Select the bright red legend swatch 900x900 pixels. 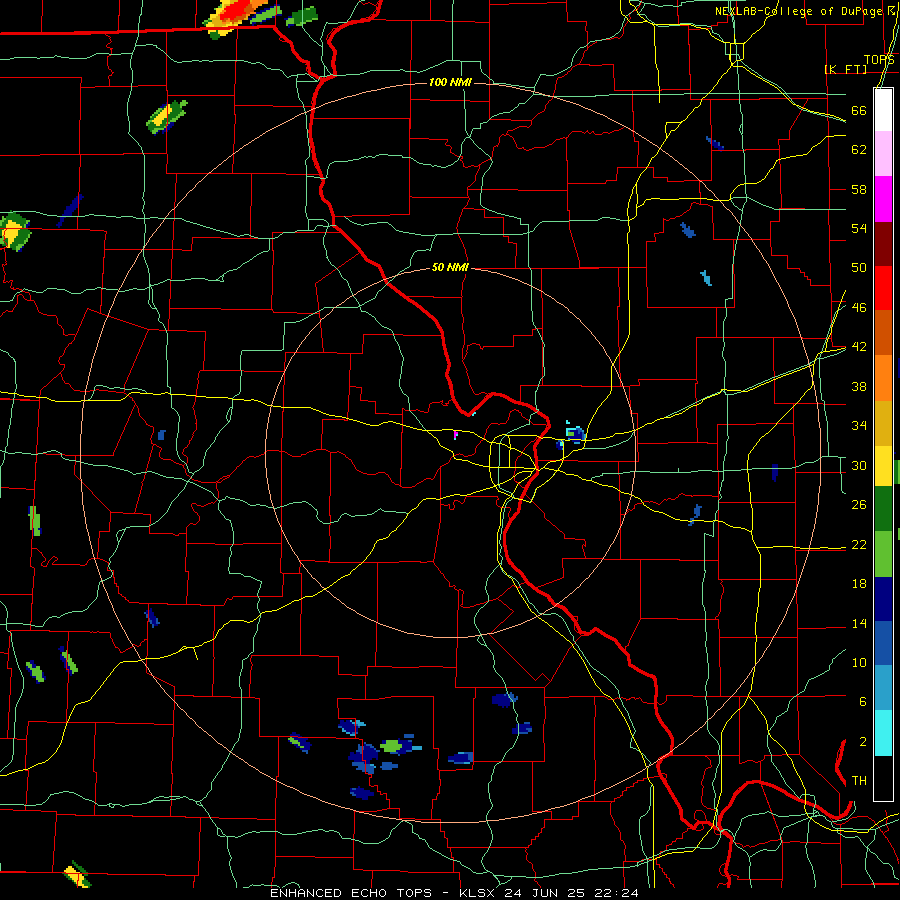click(883, 289)
